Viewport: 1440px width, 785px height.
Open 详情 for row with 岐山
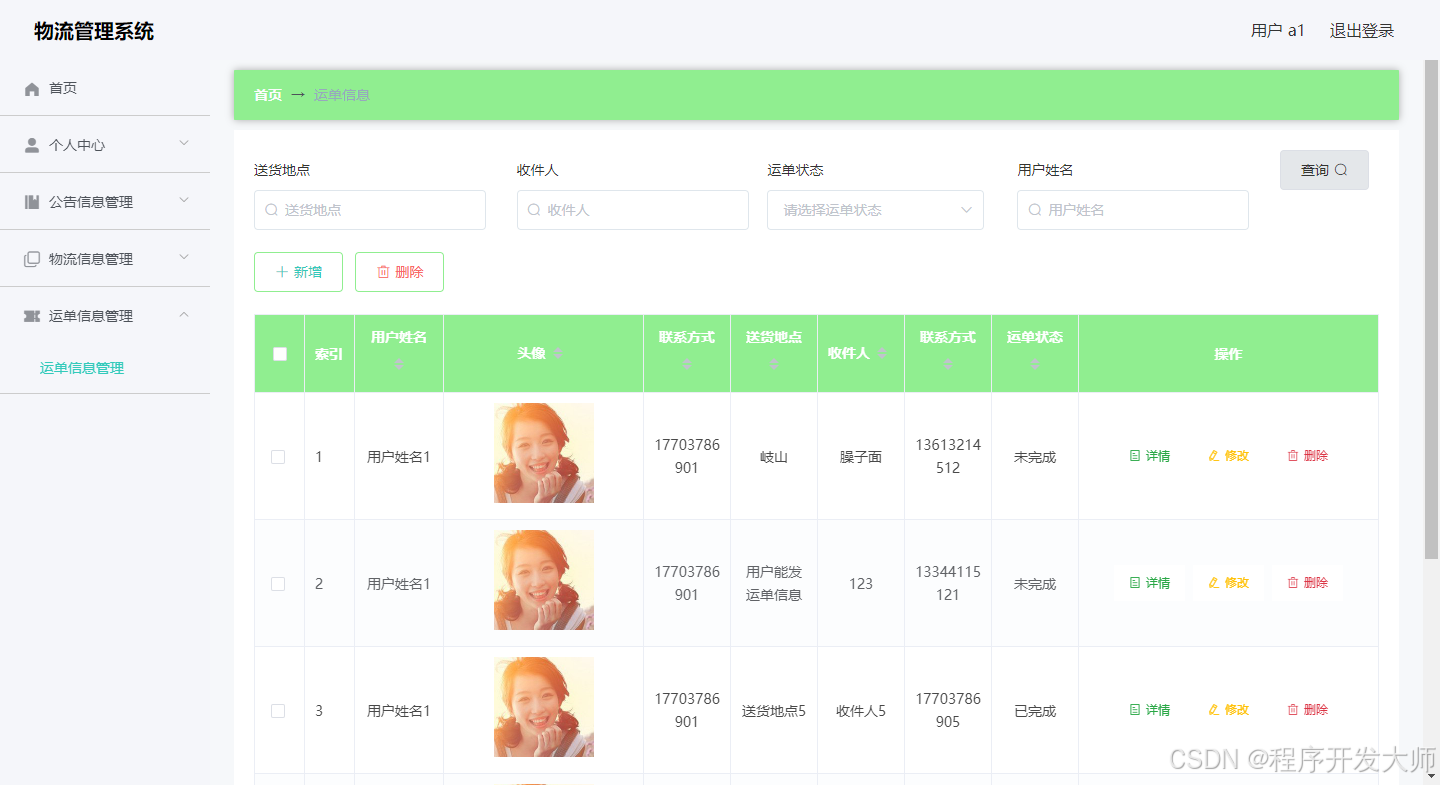1149,456
